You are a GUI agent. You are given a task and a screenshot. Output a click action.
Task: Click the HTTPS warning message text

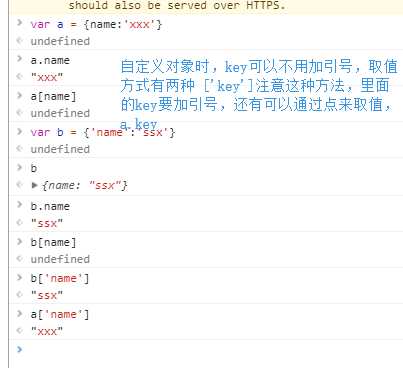(x=177, y=5)
